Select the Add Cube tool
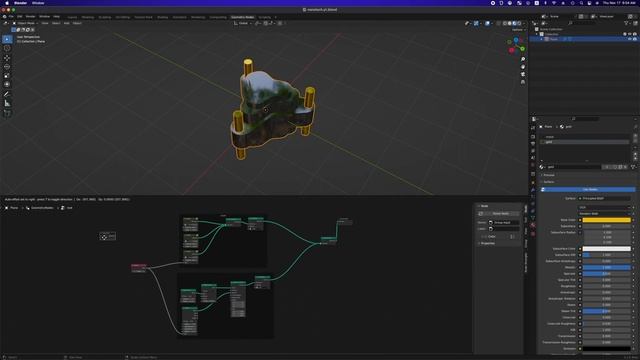The image size is (640, 360). point(7,113)
